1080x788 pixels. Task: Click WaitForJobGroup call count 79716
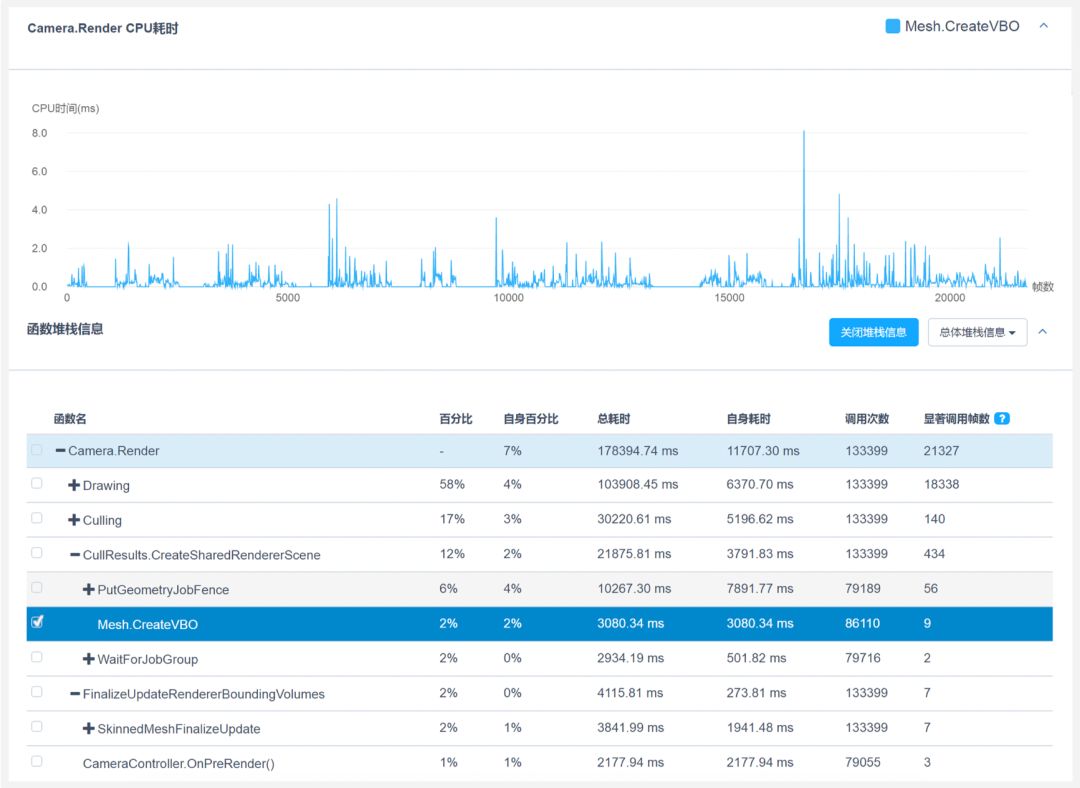click(862, 658)
